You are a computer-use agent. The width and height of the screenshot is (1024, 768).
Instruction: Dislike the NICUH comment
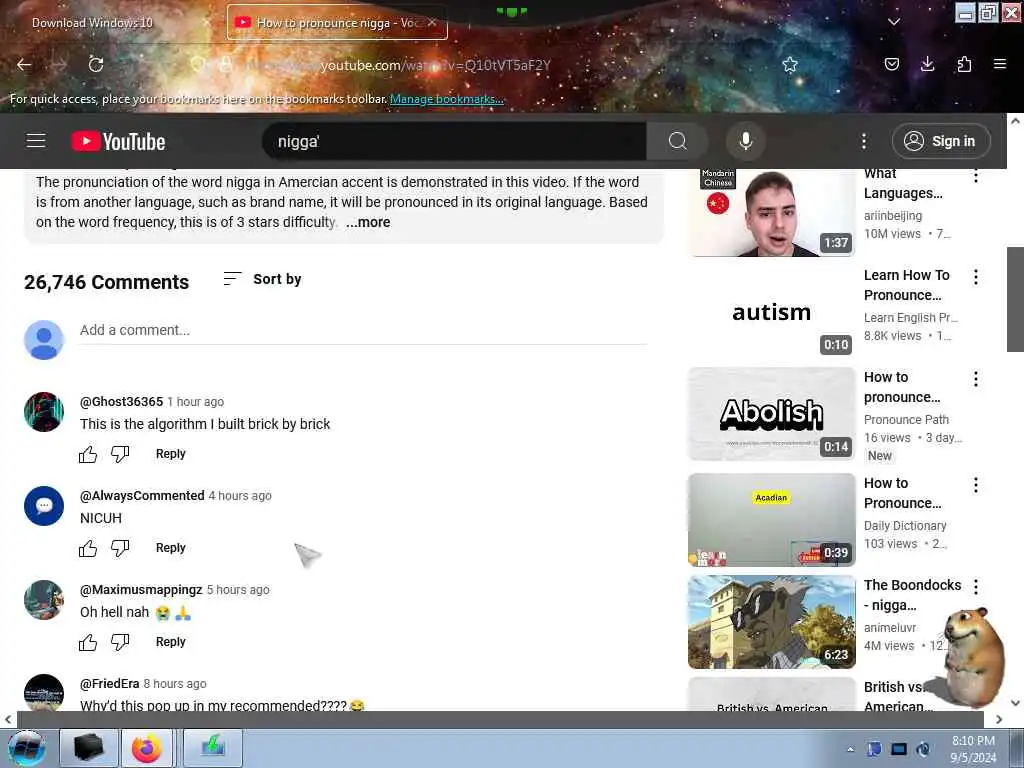pyautogui.click(x=120, y=548)
